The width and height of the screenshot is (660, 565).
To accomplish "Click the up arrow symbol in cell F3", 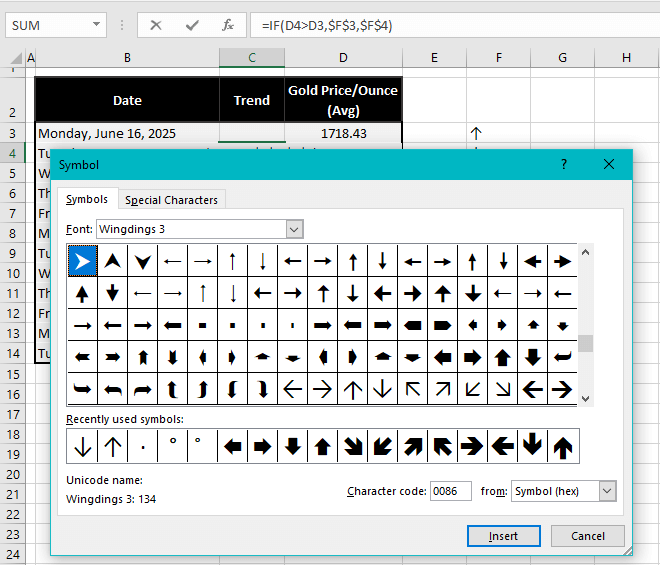I will pyautogui.click(x=476, y=133).
